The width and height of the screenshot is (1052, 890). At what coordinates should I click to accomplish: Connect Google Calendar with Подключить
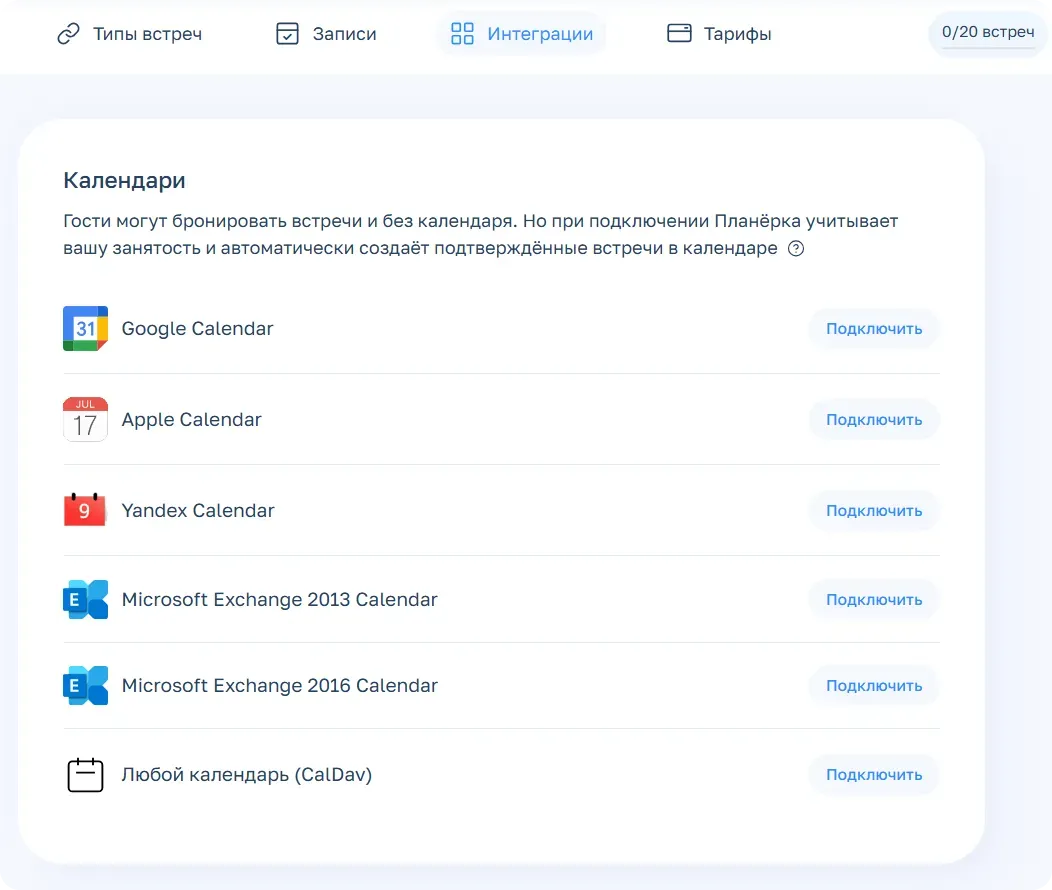click(873, 329)
